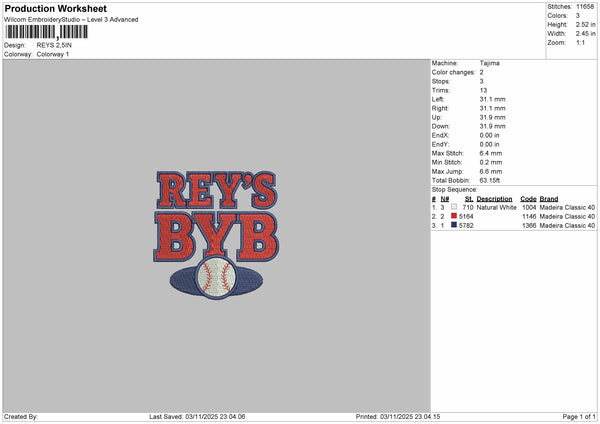The image size is (600, 424).
Task: Click the 'Brand' column header
Action: 549,199
